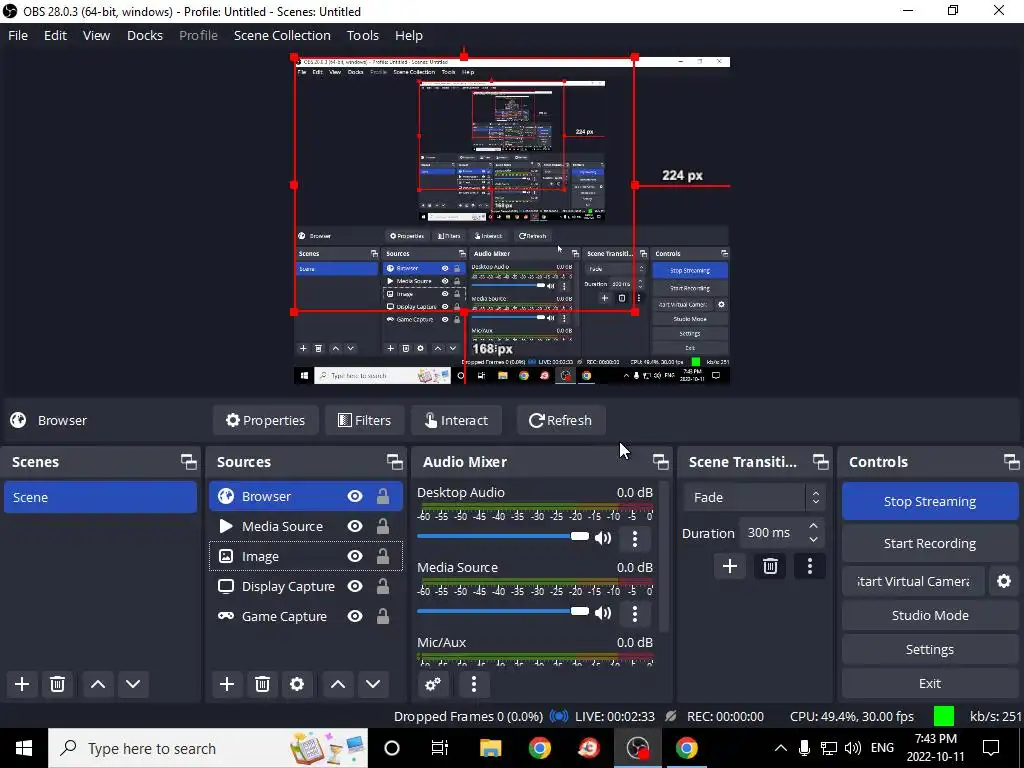Open the File menu
The image size is (1024, 768).
click(18, 35)
